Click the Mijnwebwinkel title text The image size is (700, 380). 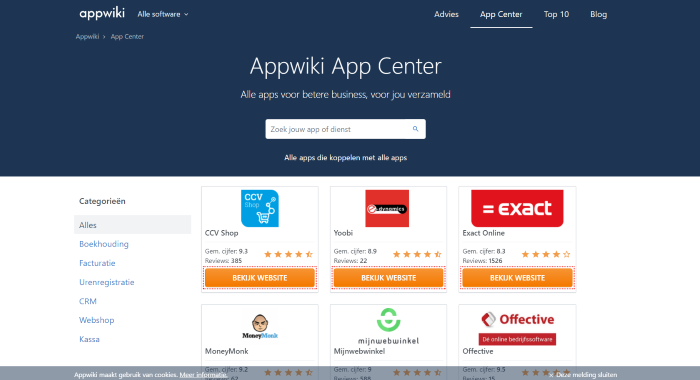point(359,351)
